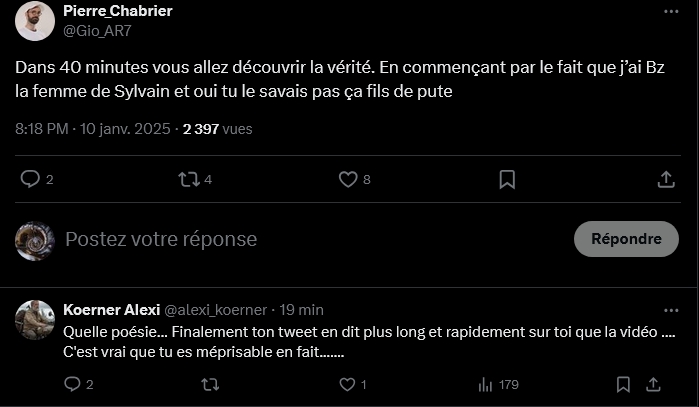Open Pierre_Chabrier's profile picture
699x407 pixels.
35,20
